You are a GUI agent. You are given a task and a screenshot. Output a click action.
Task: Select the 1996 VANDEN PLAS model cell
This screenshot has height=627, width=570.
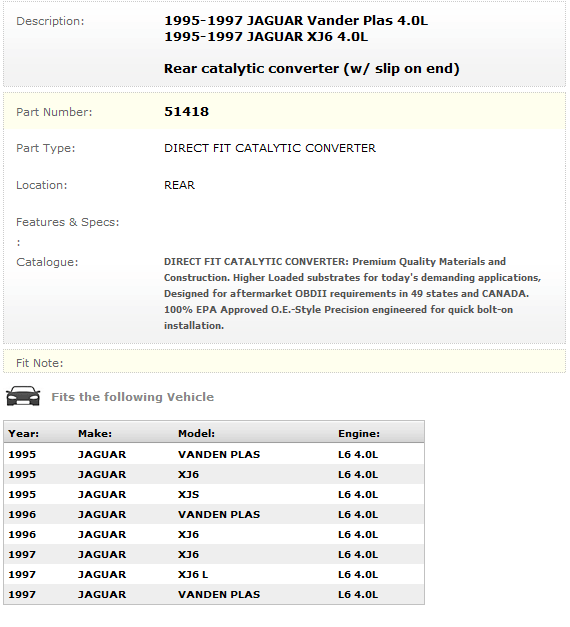219,515
